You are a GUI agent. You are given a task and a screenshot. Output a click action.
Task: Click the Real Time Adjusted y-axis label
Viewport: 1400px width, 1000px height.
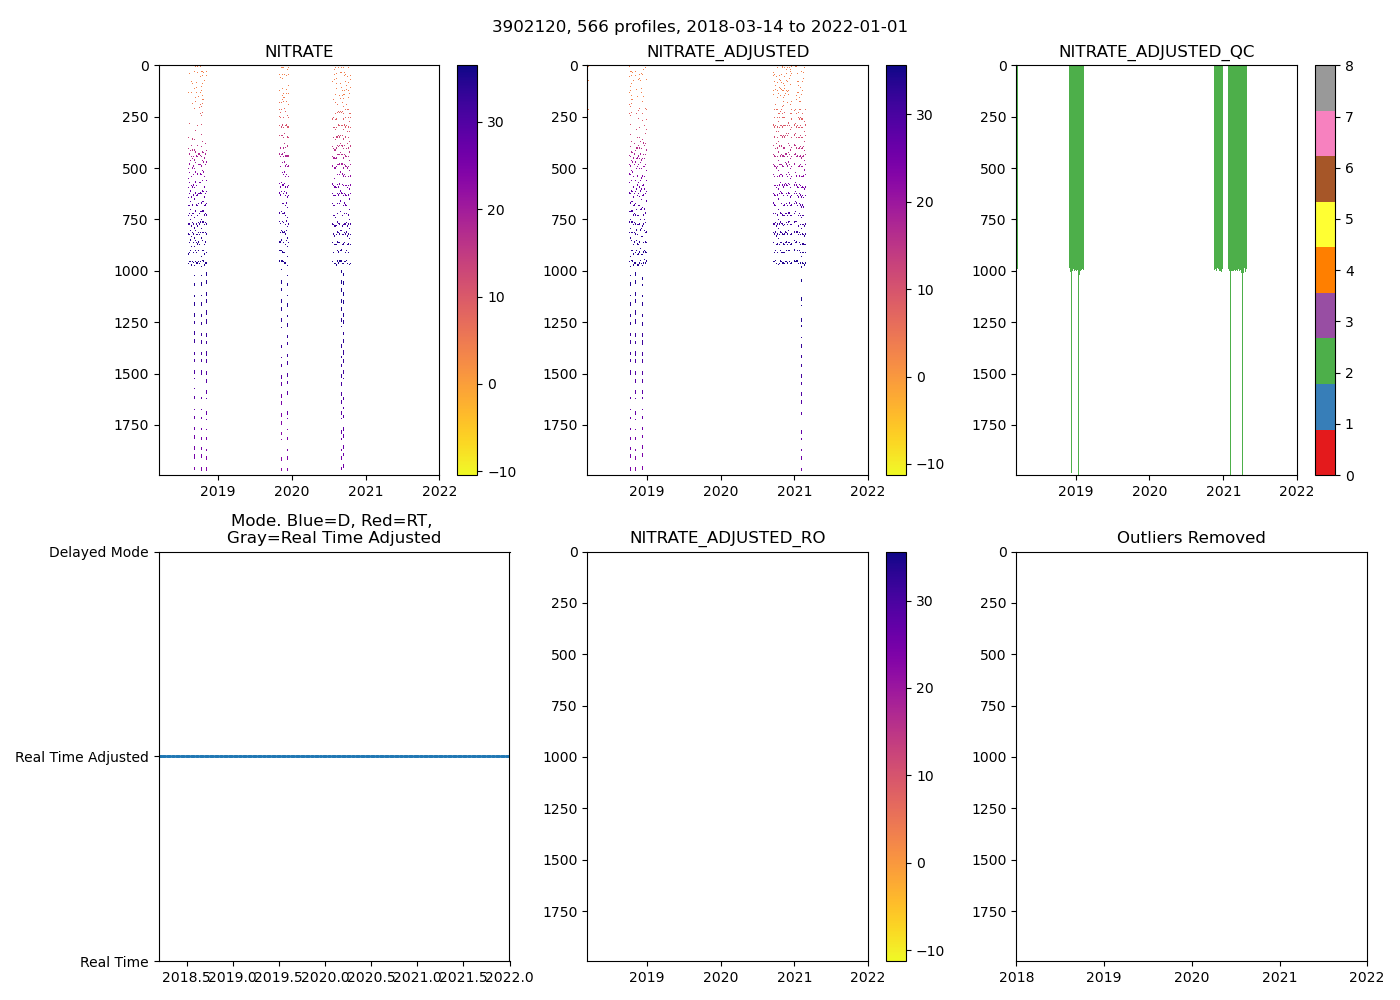pos(82,757)
